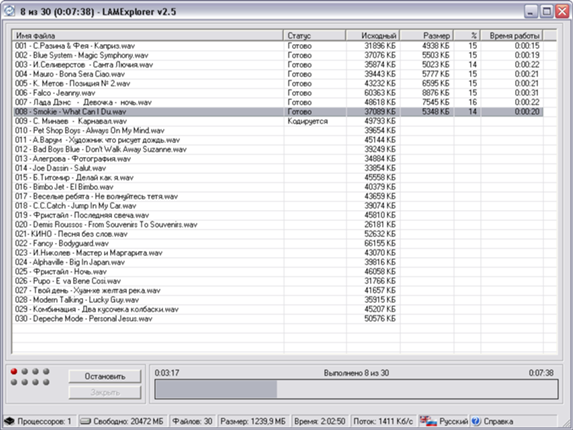573x430 pixels.
Task: Select row 002 - Blue System - Magic Symphony.wav
Action: coord(278,55)
